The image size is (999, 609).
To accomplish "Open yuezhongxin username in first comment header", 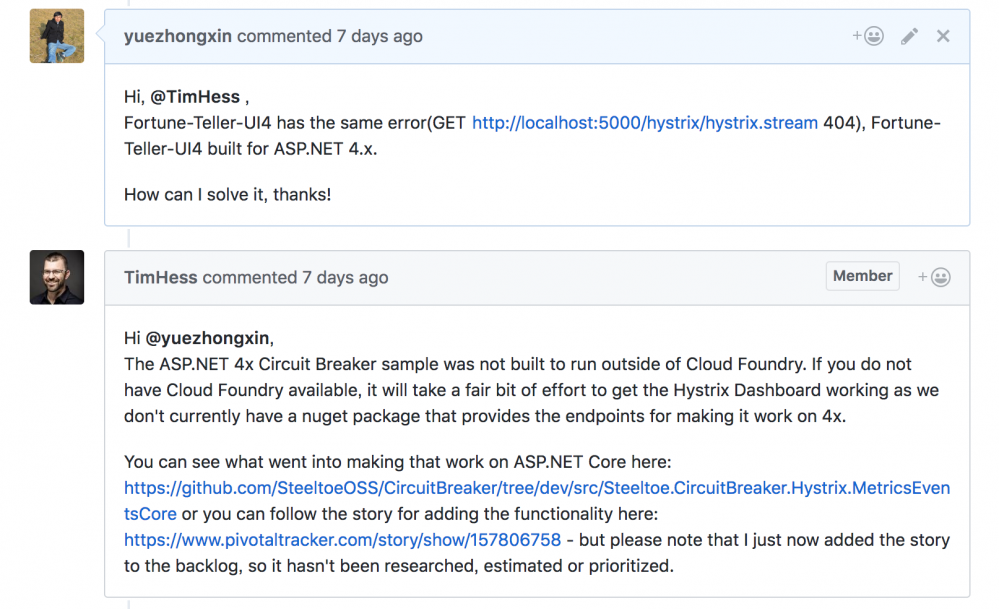I will coord(177,36).
